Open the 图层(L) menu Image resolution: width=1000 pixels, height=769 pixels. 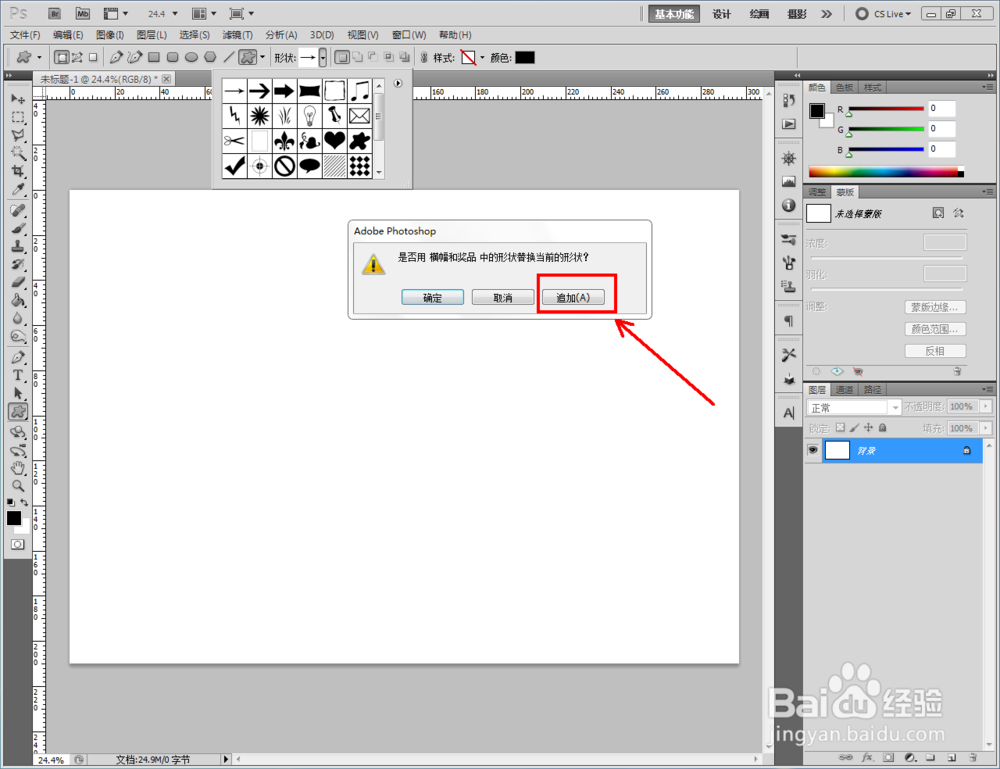tap(152, 34)
